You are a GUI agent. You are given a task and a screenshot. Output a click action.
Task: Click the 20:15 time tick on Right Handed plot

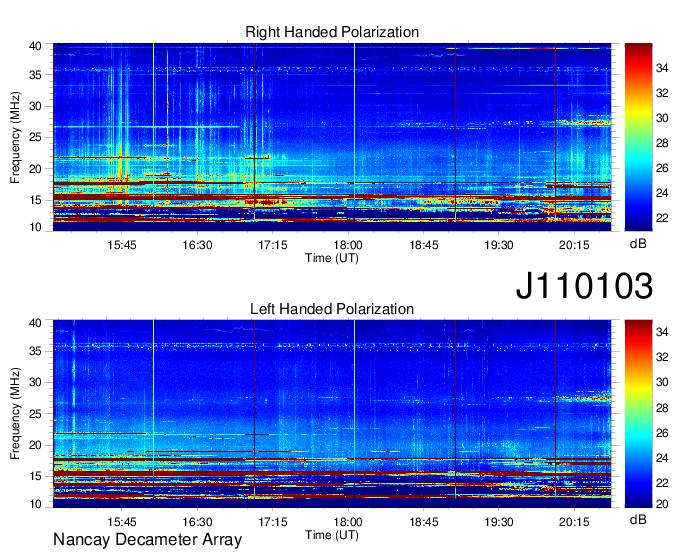tap(574, 245)
